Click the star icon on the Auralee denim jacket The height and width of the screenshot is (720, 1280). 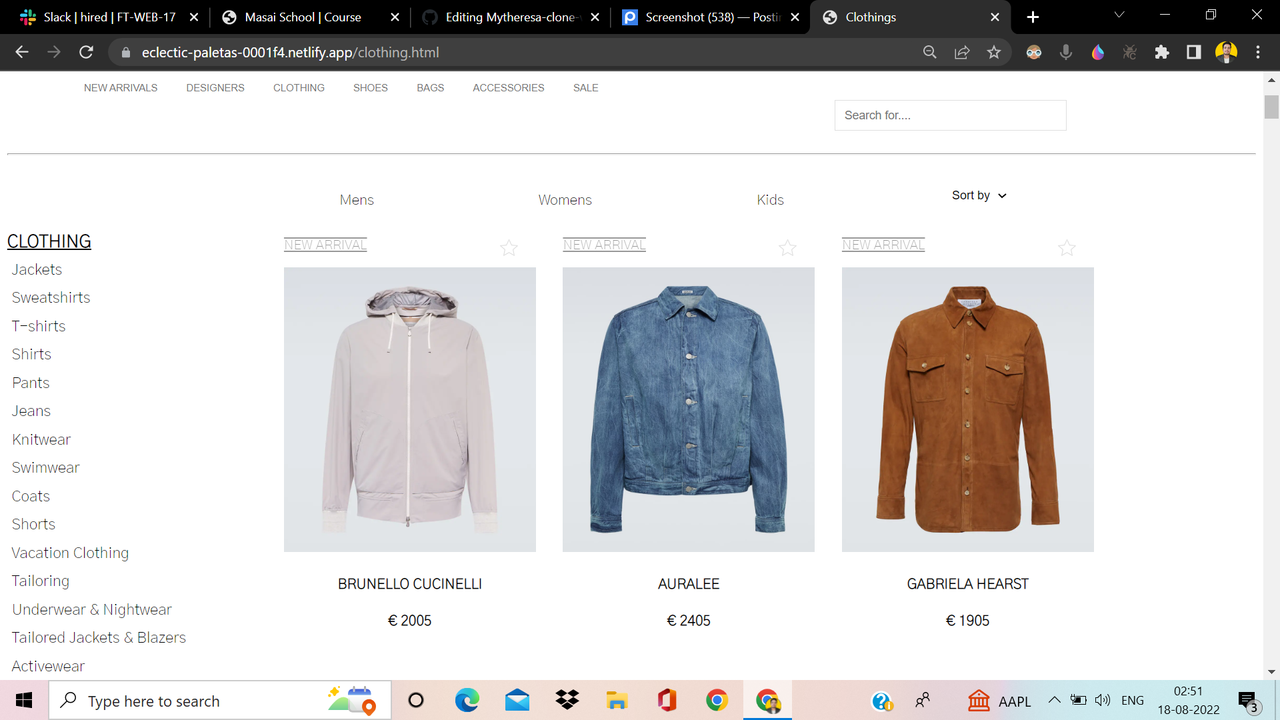(x=787, y=248)
